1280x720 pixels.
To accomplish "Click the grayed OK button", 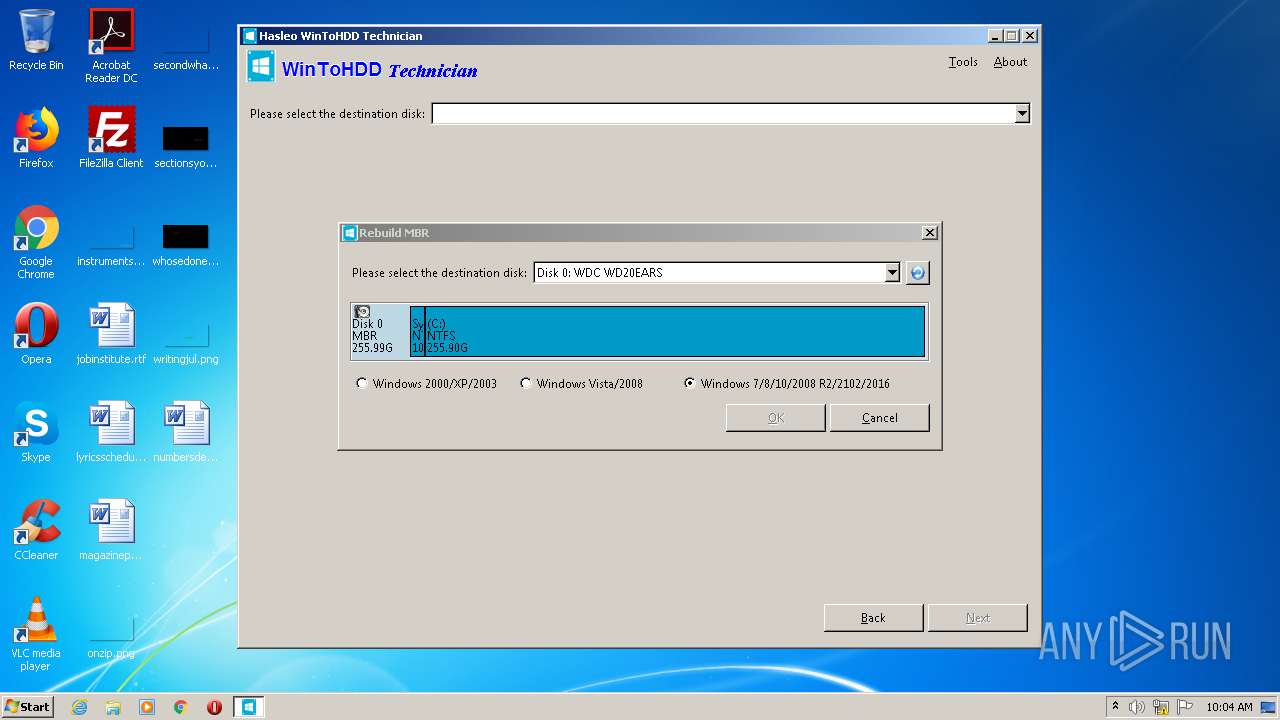I will 776,418.
